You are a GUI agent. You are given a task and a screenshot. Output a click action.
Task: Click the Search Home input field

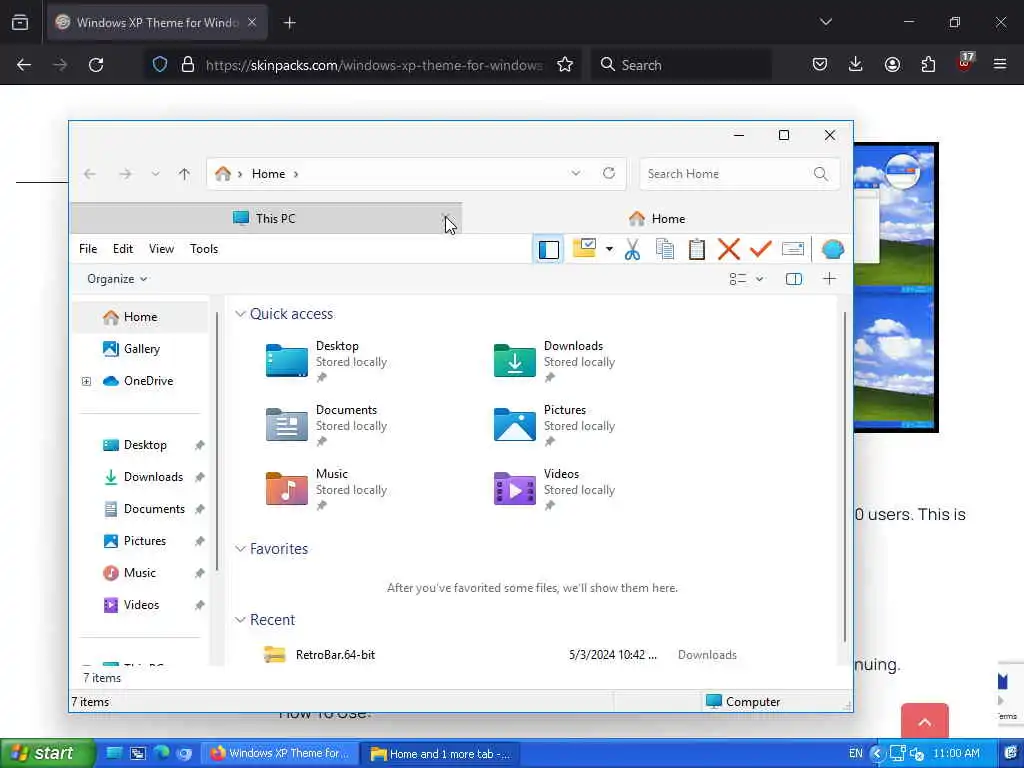(x=739, y=174)
